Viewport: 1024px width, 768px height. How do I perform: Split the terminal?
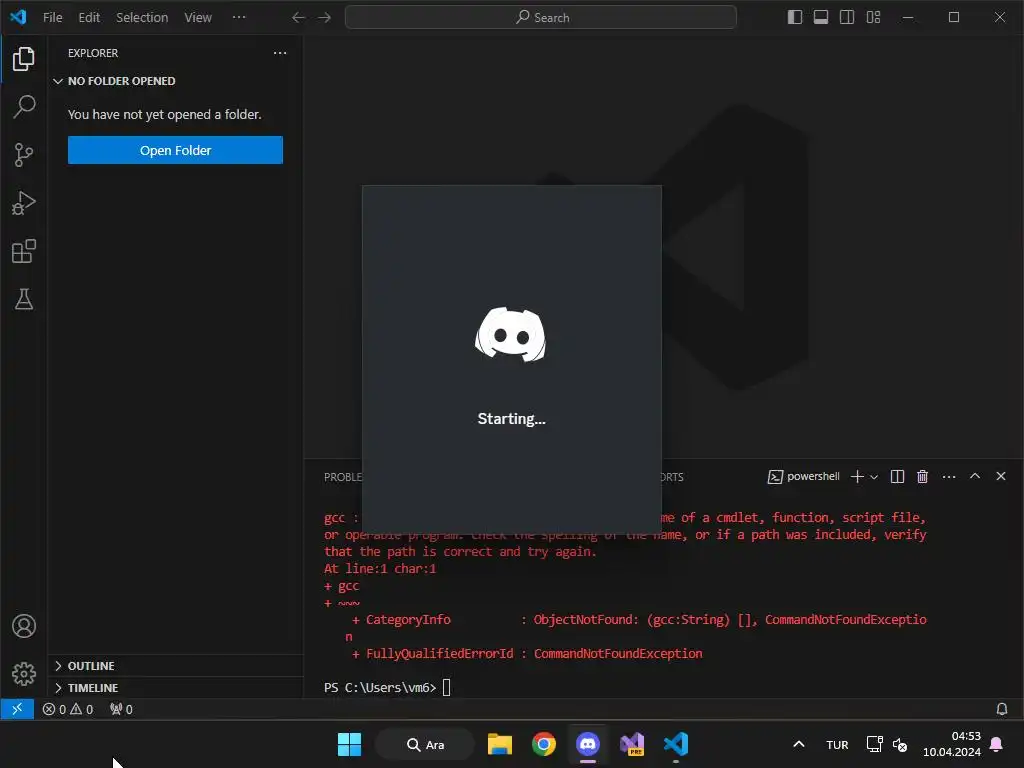pyautogui.click(x=897, y=477)
